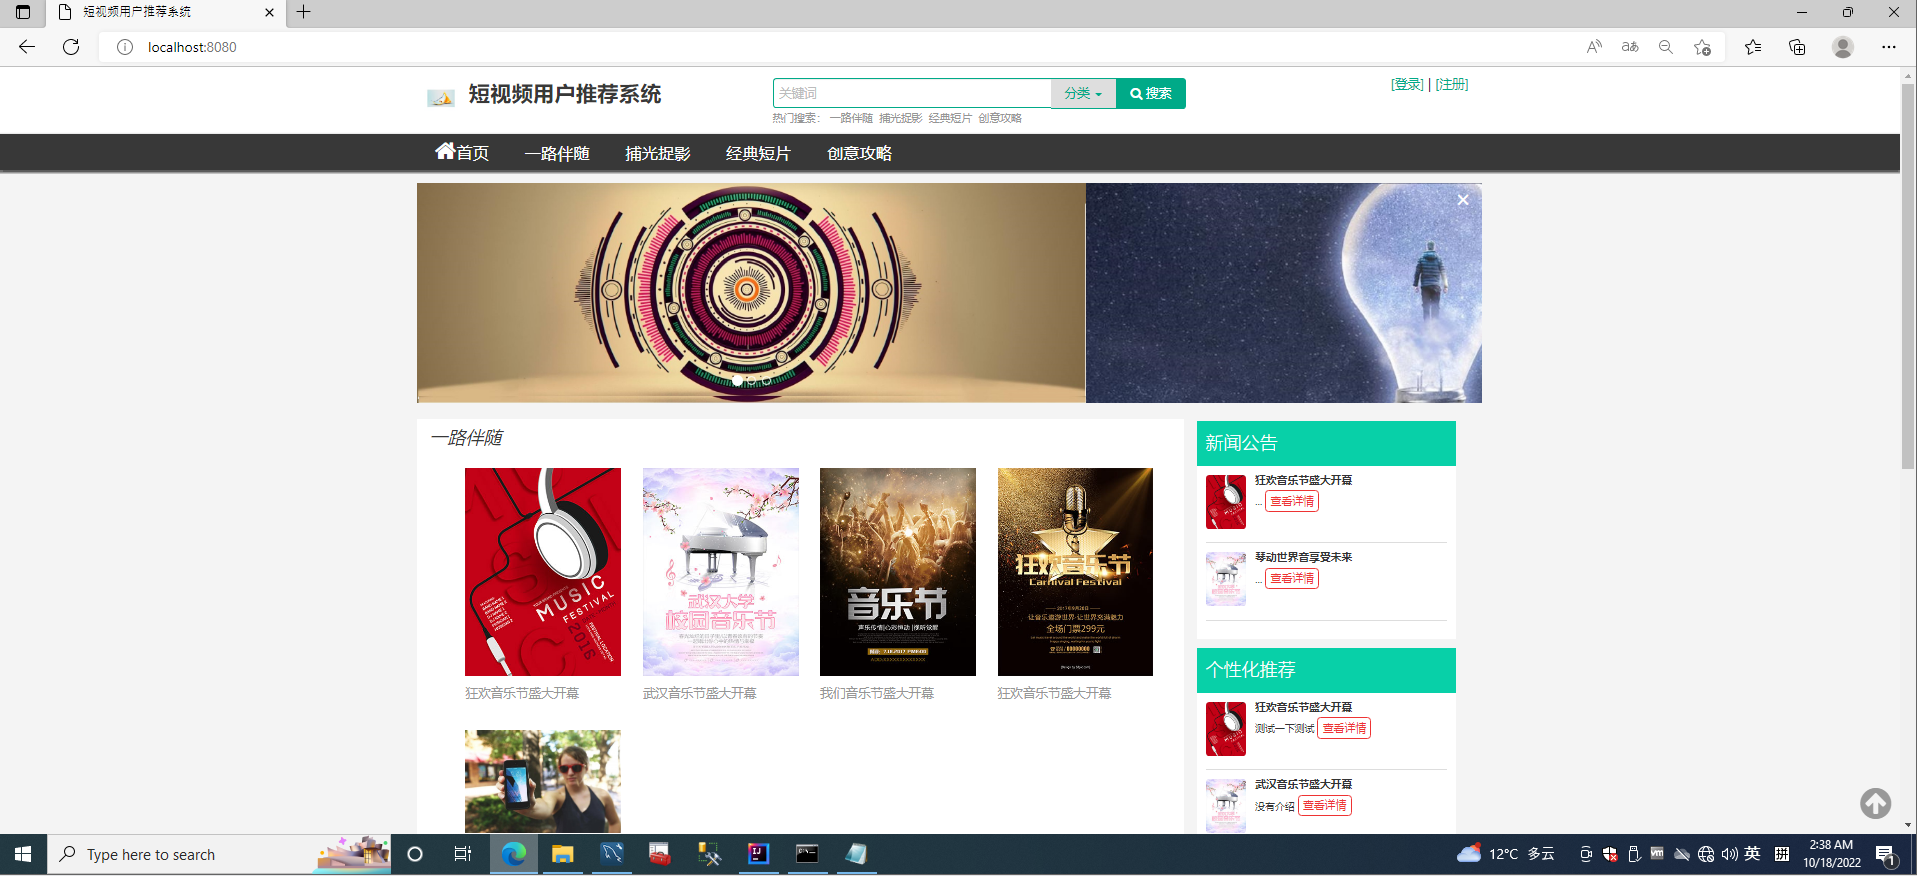Open the Favorites list icon
The height and width of the screenshot is (876, 1917).
[1753, 47]
